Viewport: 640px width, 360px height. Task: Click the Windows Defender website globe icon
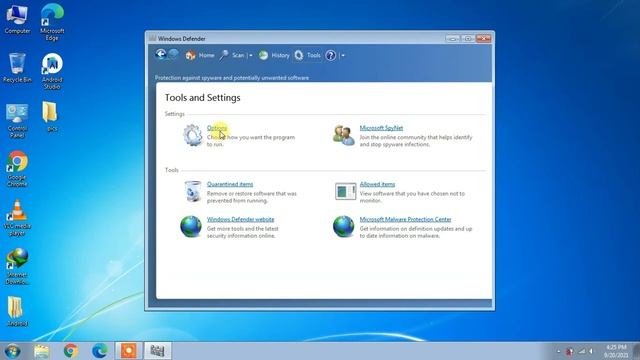191,227
